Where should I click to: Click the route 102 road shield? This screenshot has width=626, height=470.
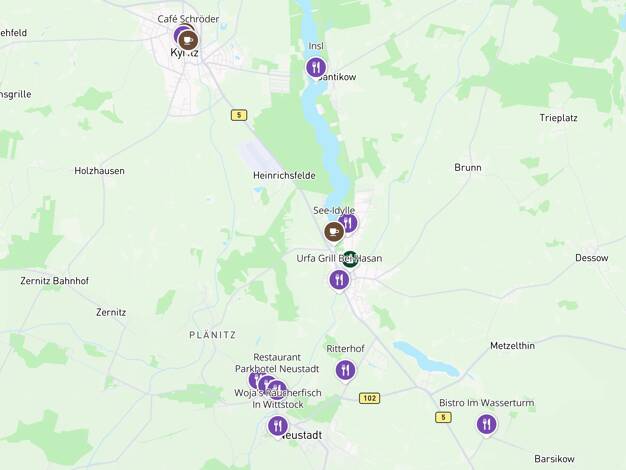tap(369, 398)
